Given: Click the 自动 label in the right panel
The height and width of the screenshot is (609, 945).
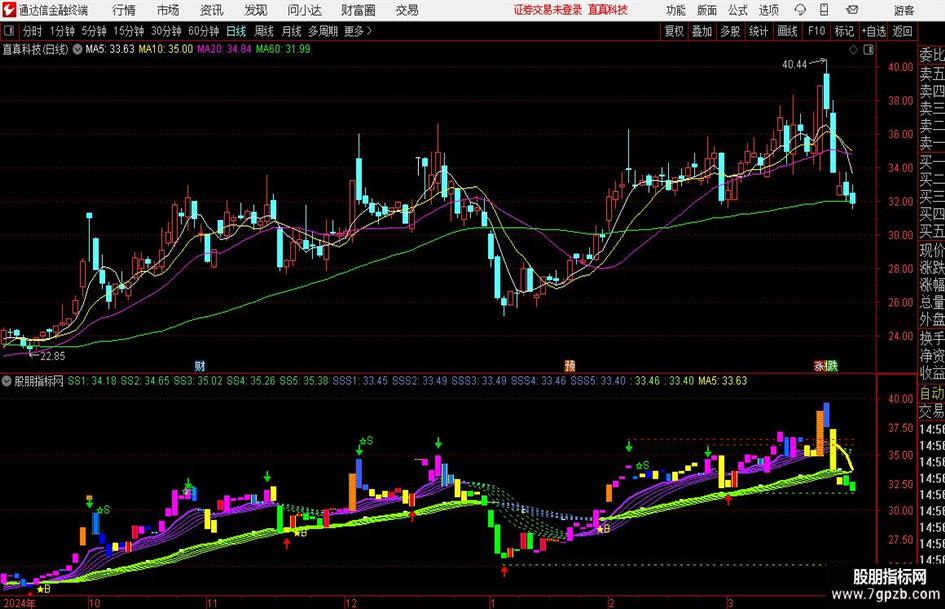Looking at the screenshot, I should 932,393.
